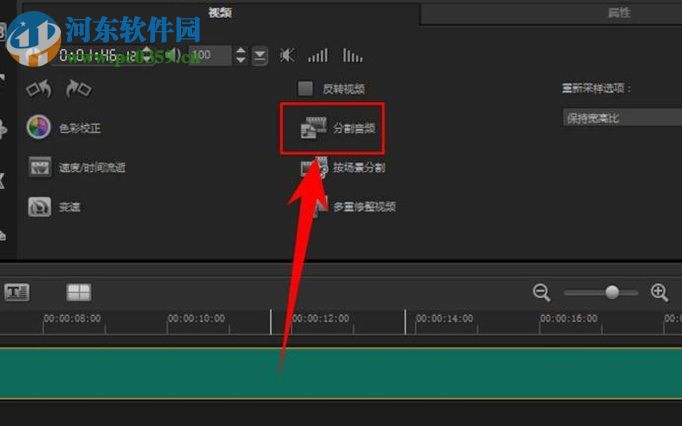Mute the clip with the speaker-X icon
Image resolution: width=682 pixels, height=426 pixels.
pos(287,56)
